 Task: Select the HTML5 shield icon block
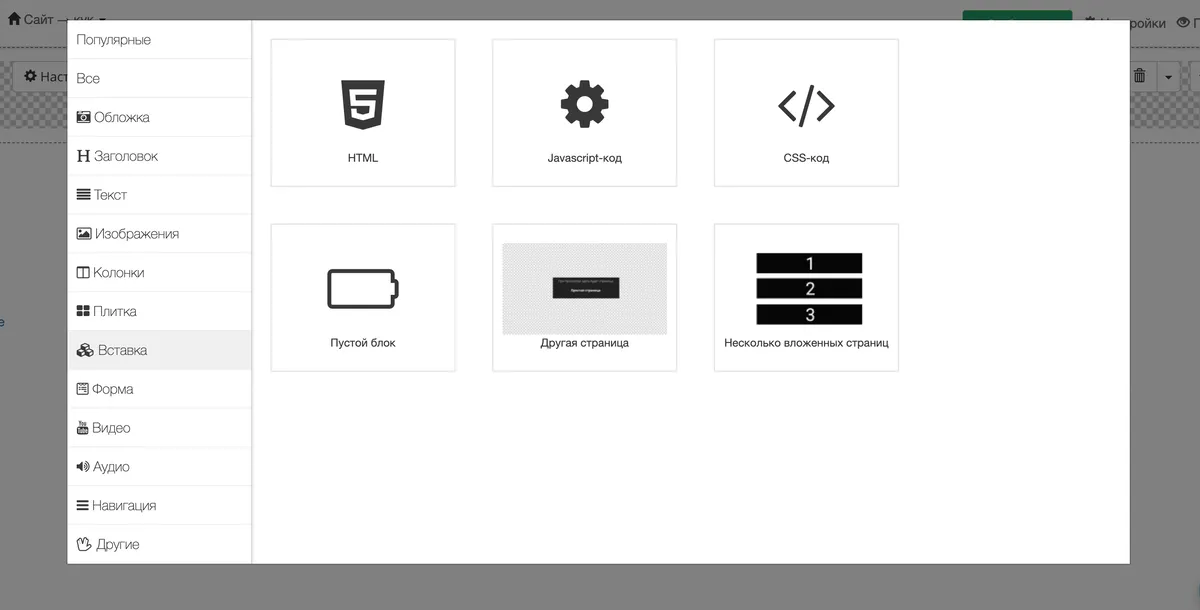363,104
